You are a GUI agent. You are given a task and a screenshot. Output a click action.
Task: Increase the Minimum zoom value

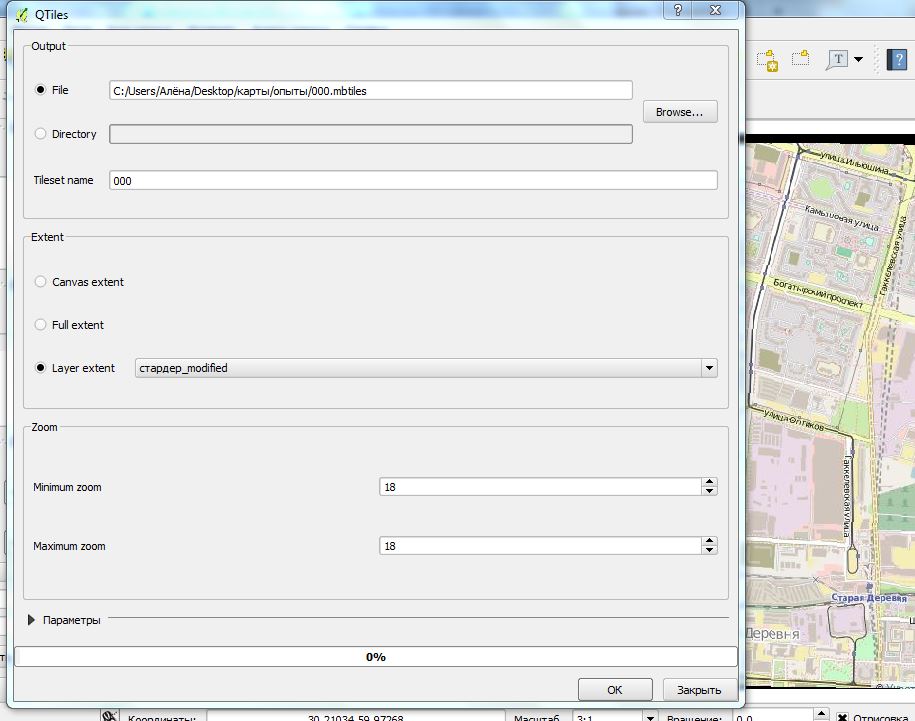(x=709, y=482)
